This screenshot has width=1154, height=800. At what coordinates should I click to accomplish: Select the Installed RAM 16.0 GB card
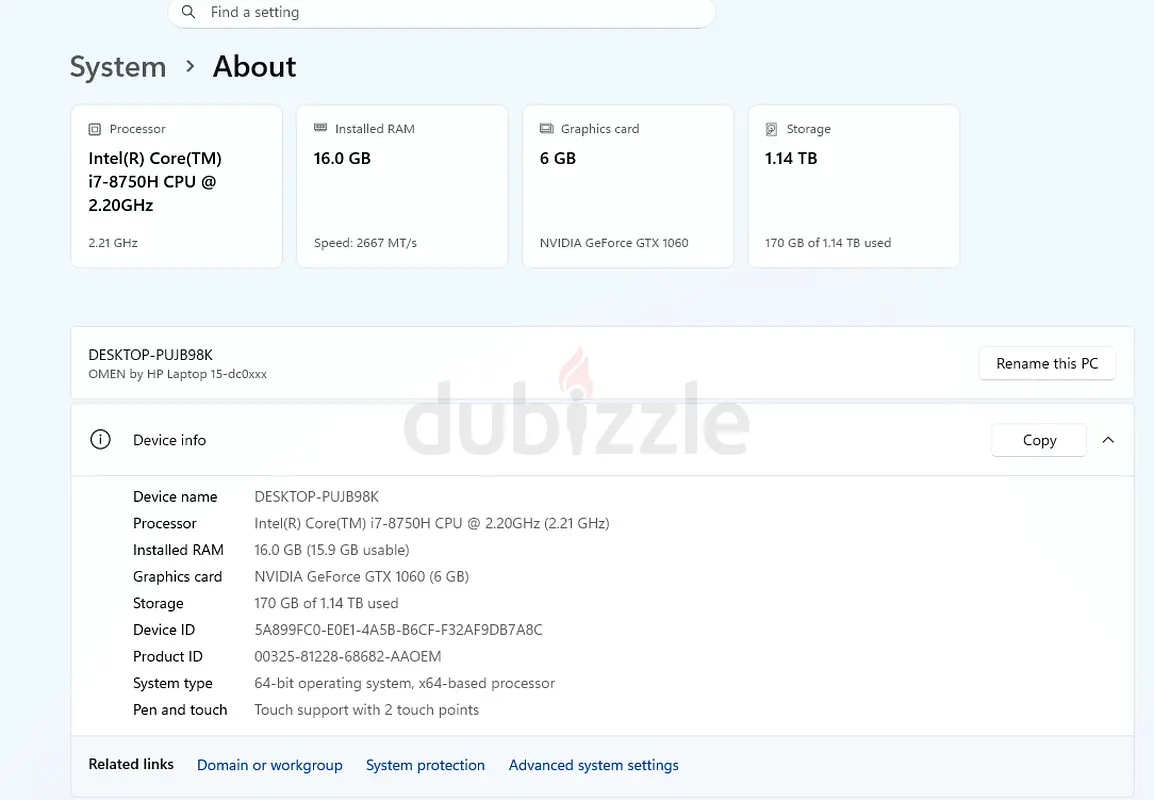click(x=402, y=186)
